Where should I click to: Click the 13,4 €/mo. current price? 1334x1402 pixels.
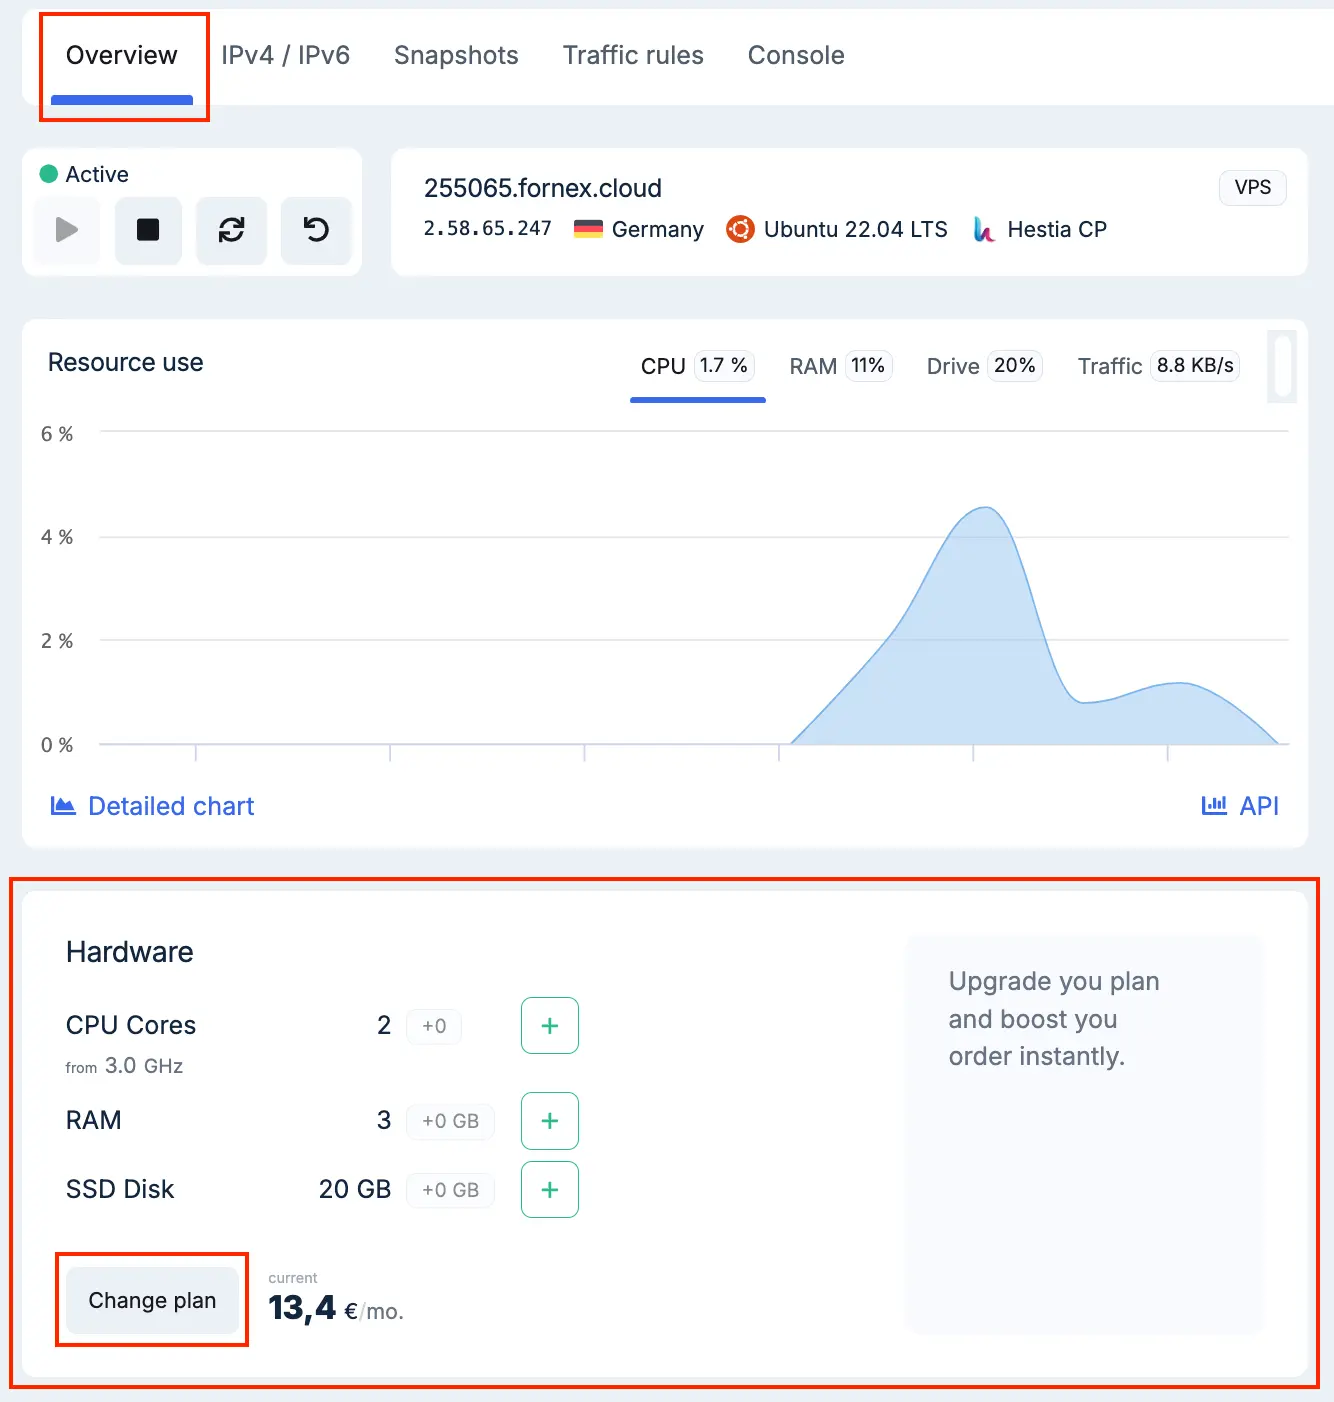[x=336, y=1308]
